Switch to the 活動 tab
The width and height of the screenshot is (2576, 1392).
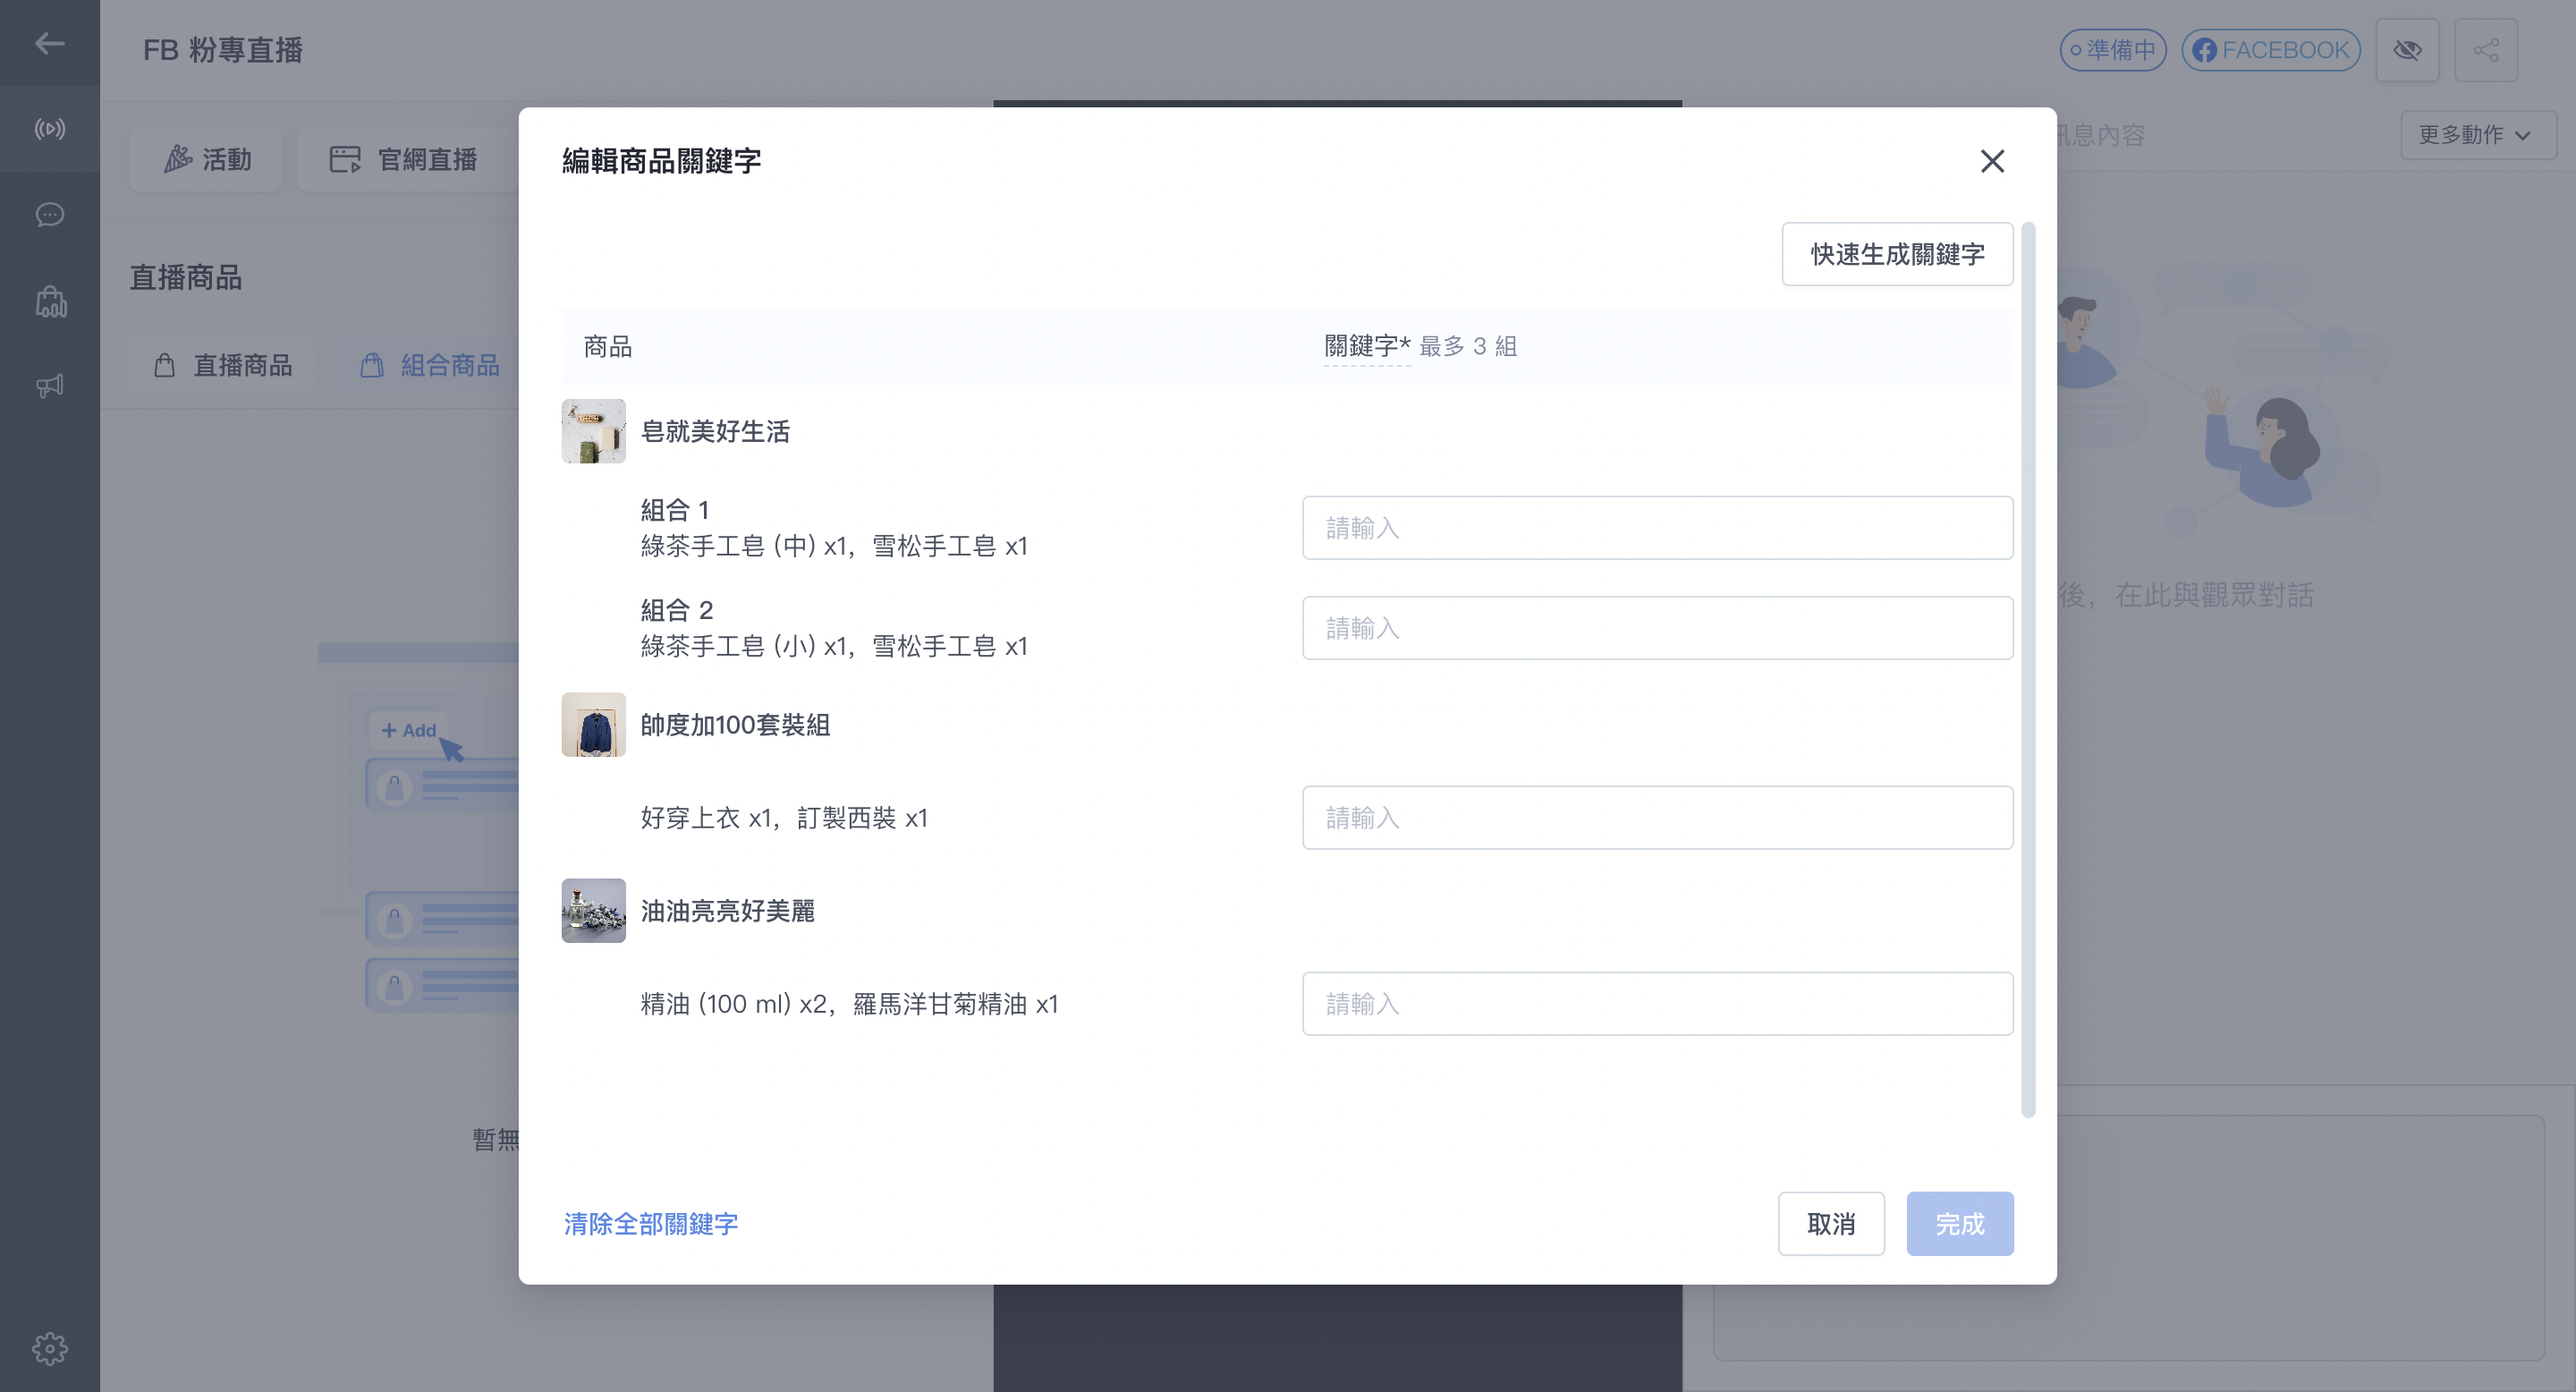[207, 159]
